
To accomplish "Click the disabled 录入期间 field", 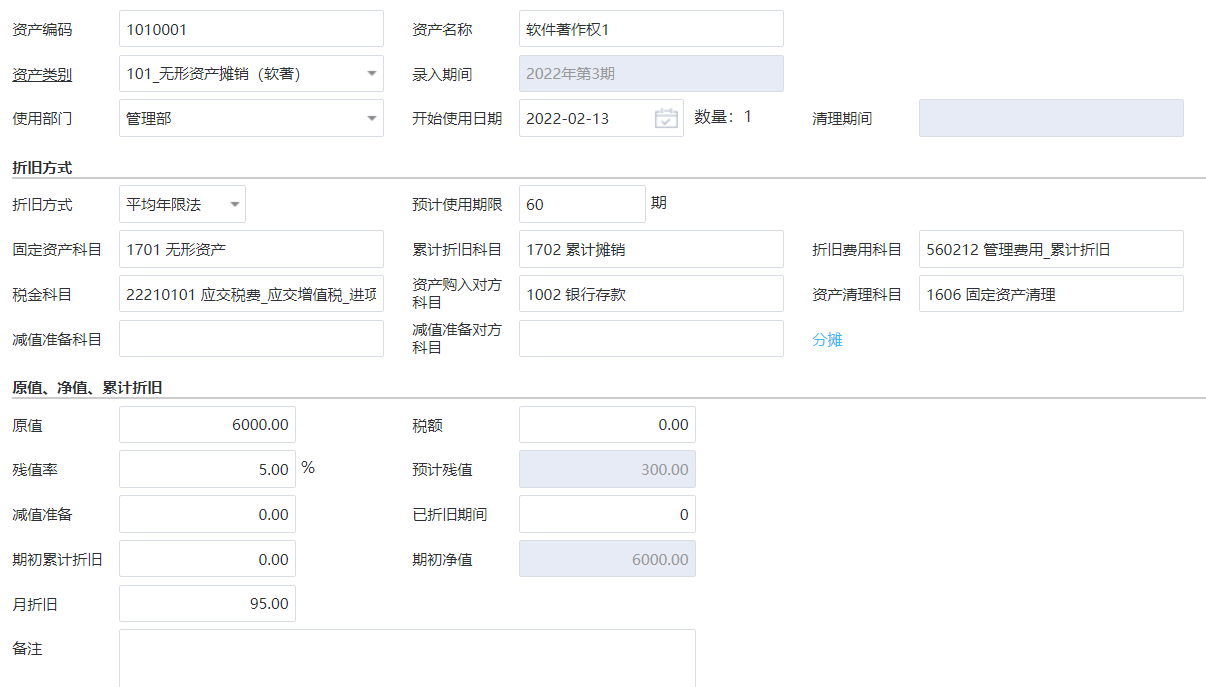I will point(651,74).
